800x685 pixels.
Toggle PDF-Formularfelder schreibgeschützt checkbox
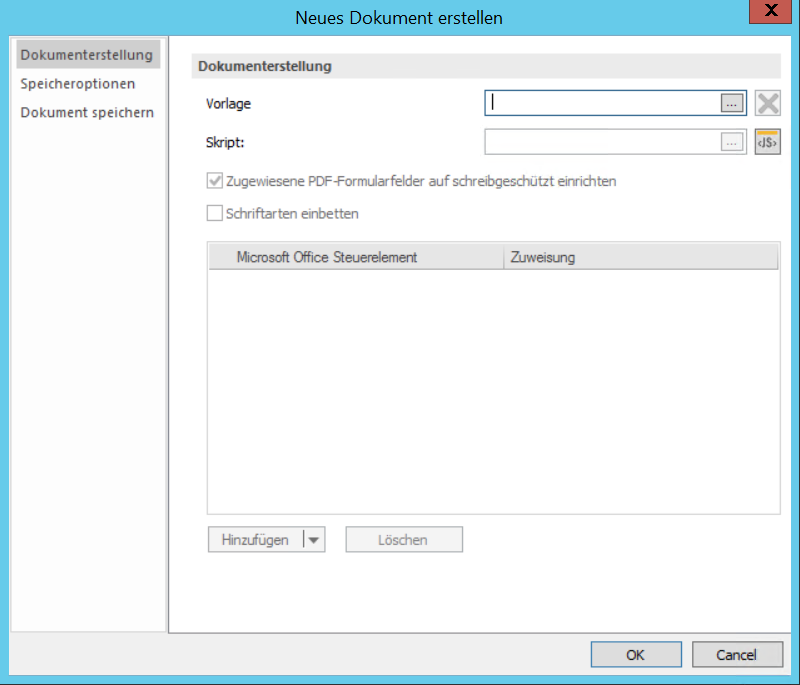(x=215, y=181)
